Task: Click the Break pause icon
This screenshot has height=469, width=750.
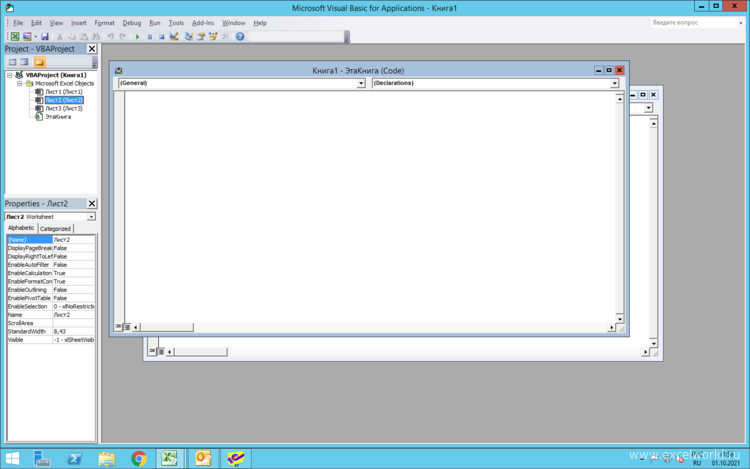Action: click(150, 36)
